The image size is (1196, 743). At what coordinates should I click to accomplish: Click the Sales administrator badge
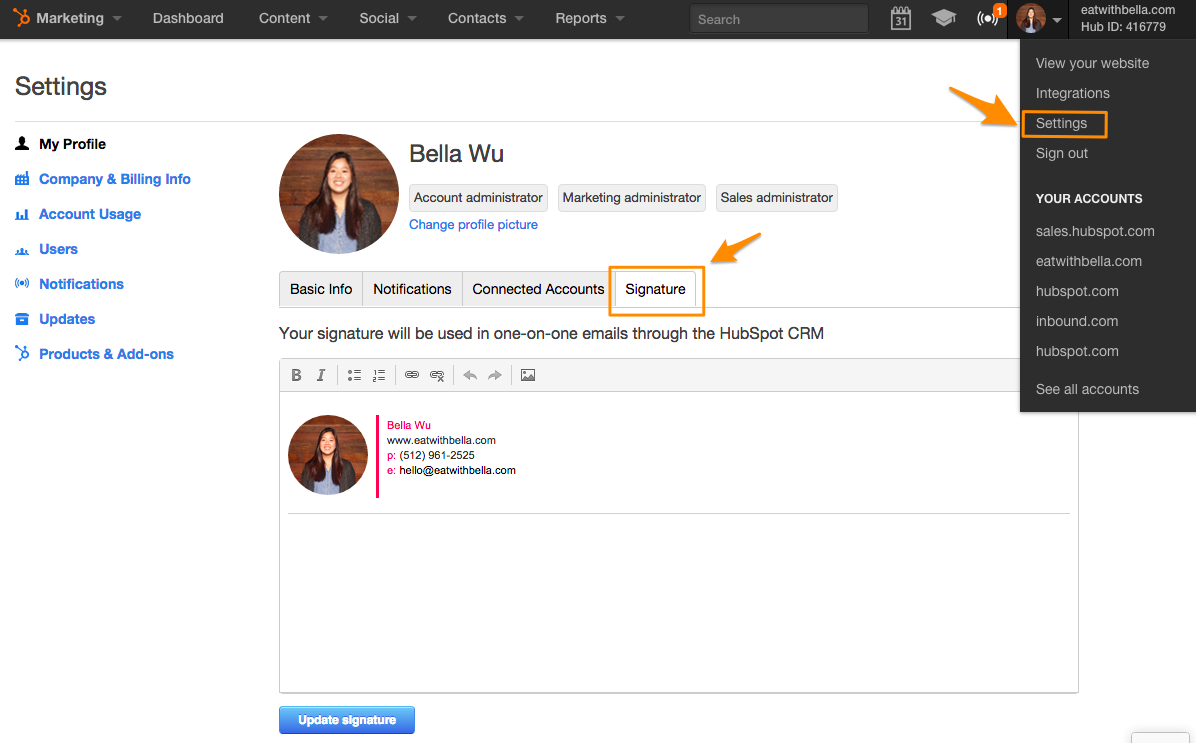coord(776,198)
